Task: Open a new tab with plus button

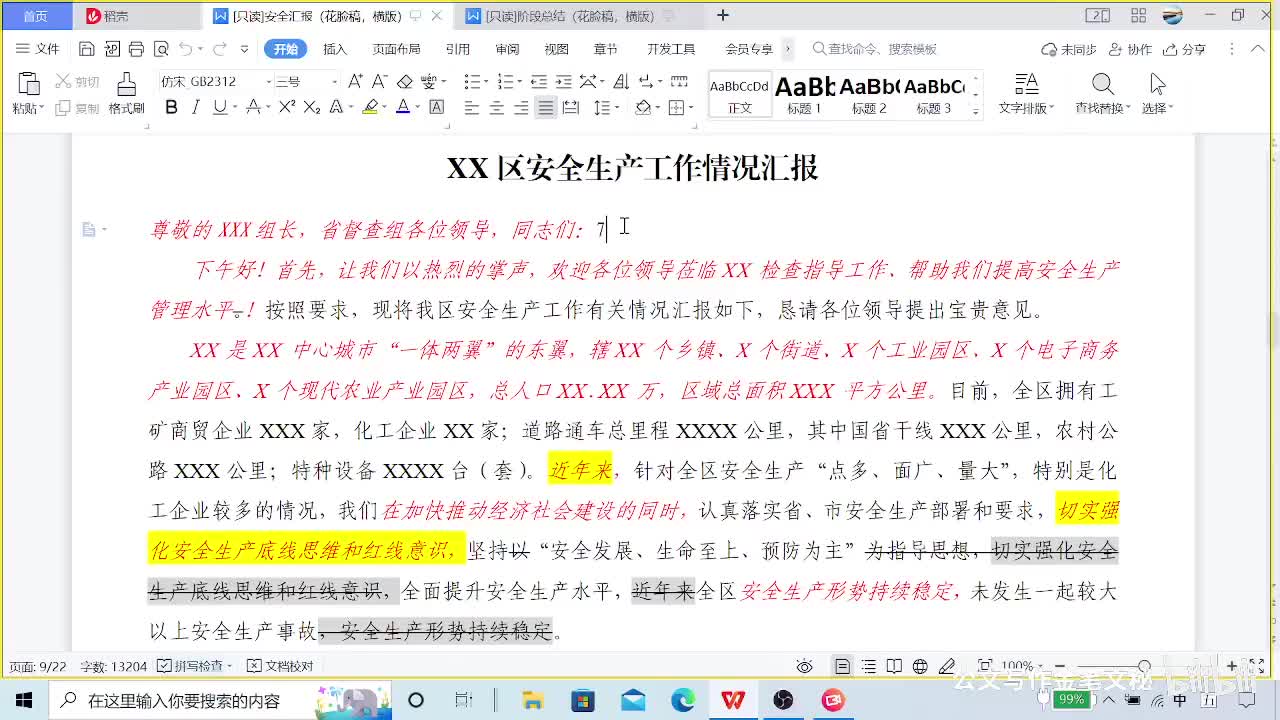Action: 723,15
